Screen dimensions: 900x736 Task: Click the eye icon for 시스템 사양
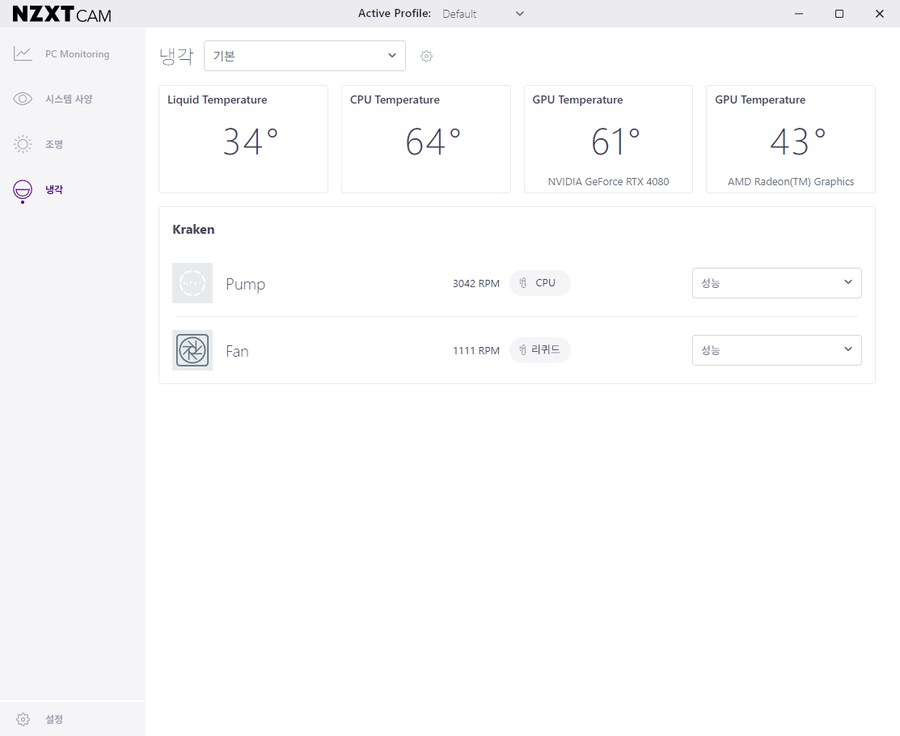pos(22,99)
